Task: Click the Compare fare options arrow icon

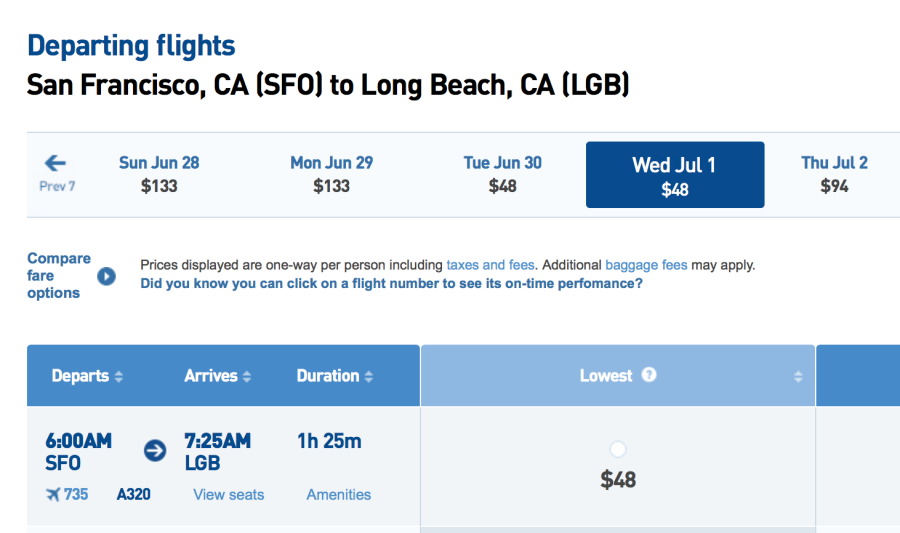Action: (106, 276)
